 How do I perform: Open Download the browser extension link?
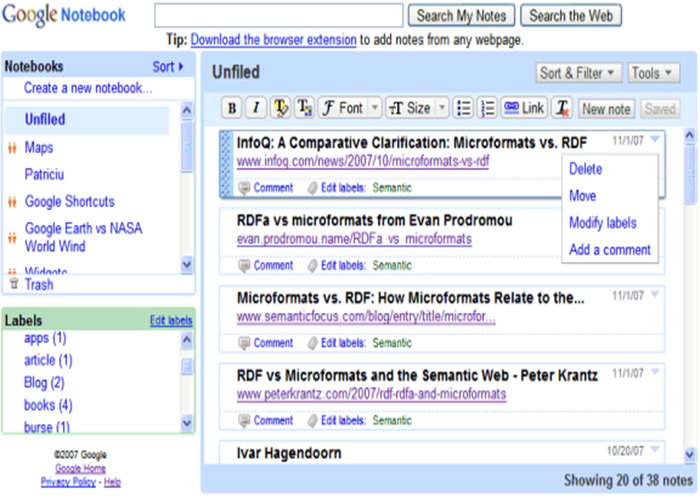click(273, 40)
